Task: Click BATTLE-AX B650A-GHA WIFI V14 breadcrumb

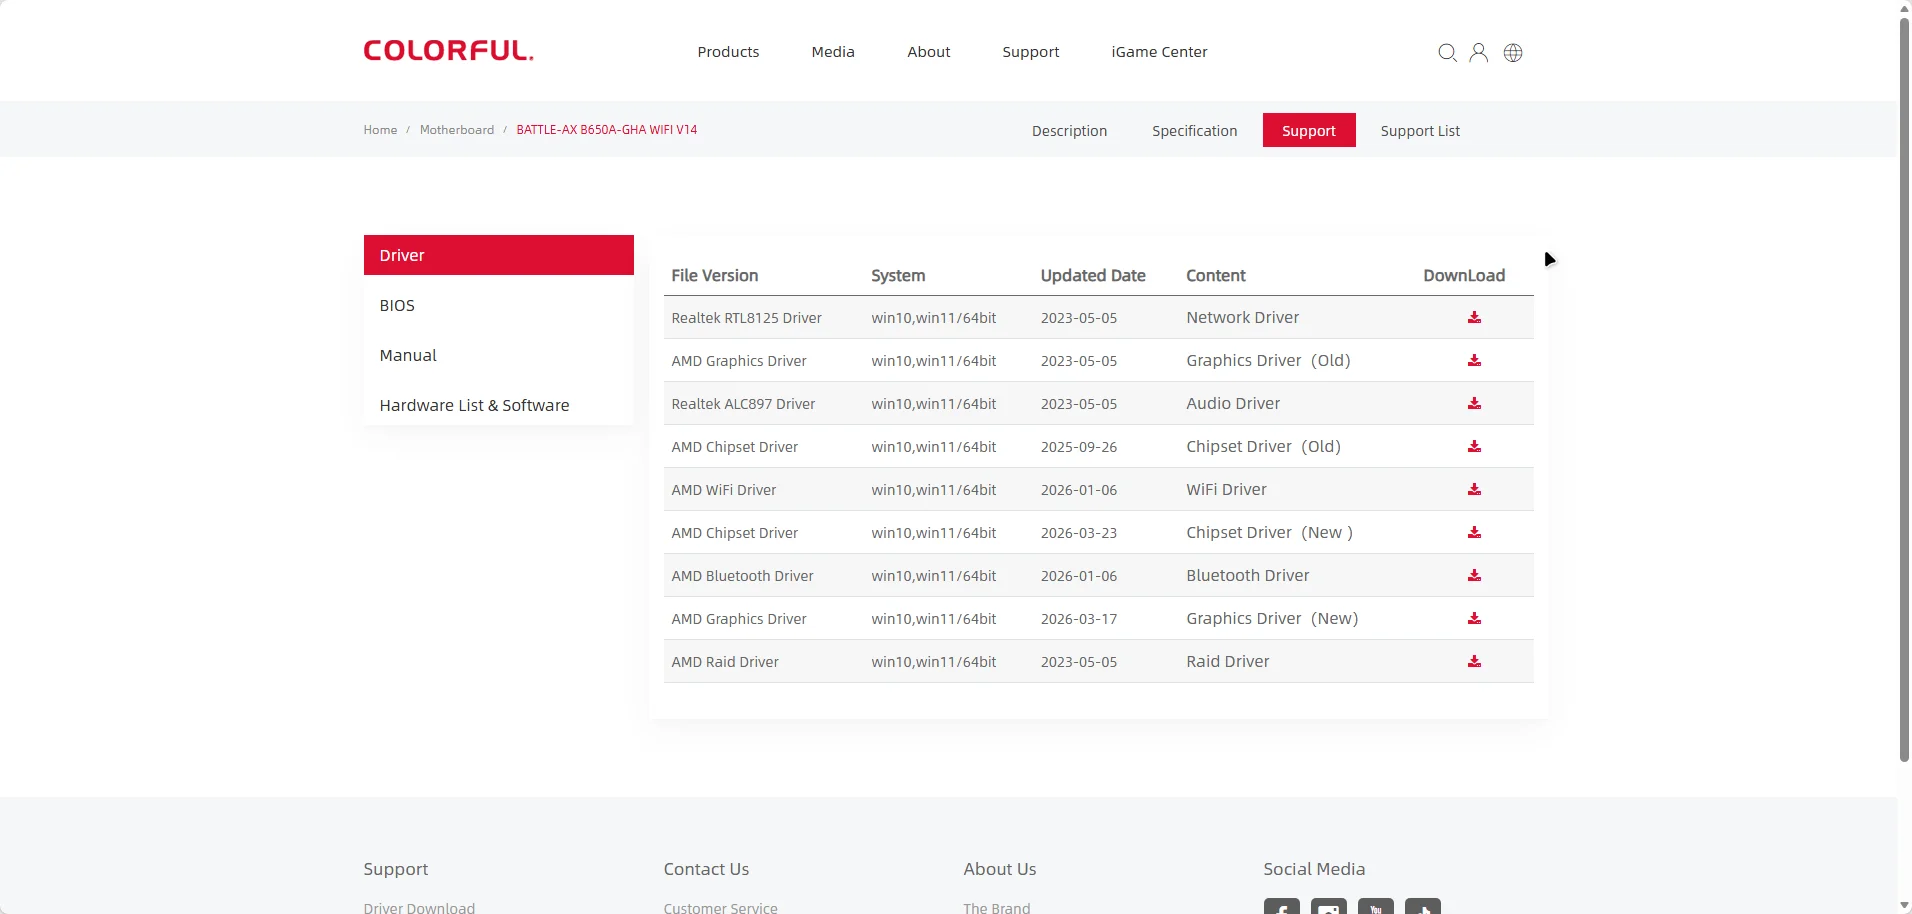Action: point(607,130)
